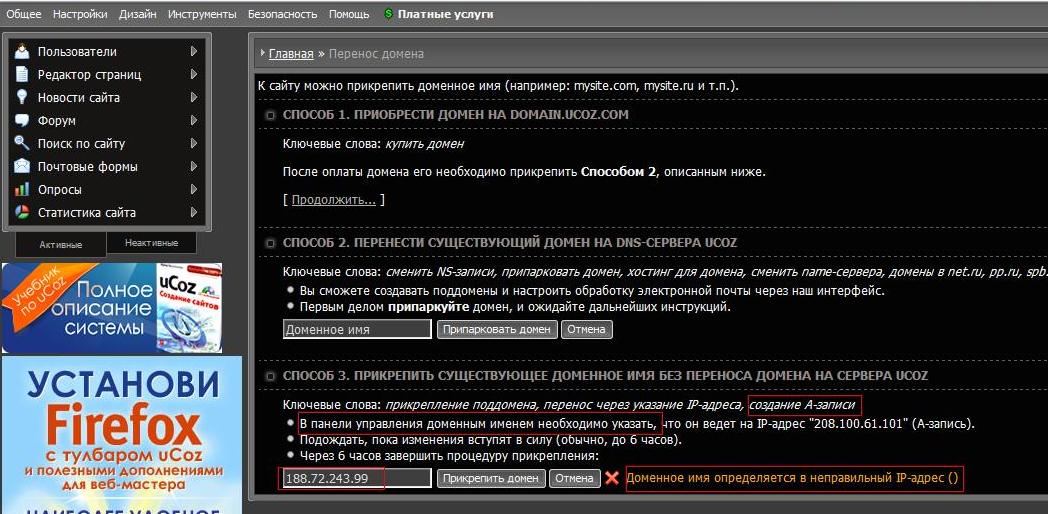Open Платные услуги menu item
Viewport: 1048px width, 514px height.
coord(446,14)
